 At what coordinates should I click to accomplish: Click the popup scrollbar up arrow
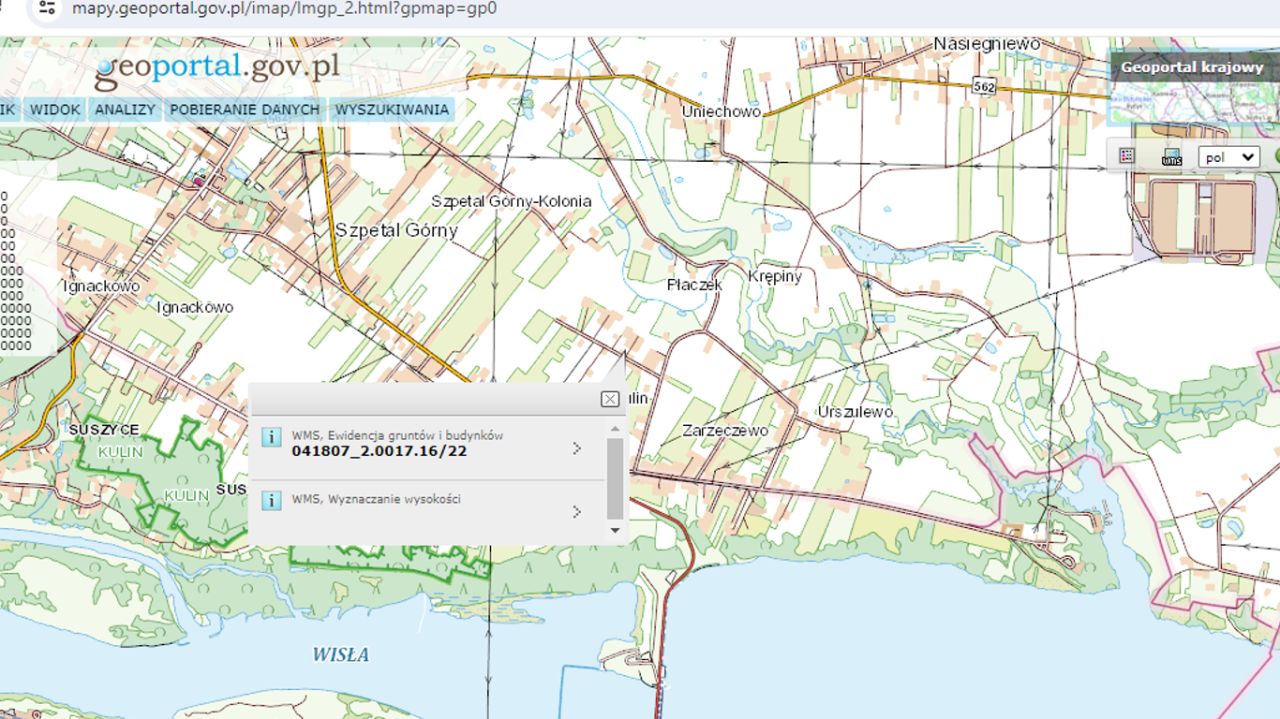[x=615, y=428]
